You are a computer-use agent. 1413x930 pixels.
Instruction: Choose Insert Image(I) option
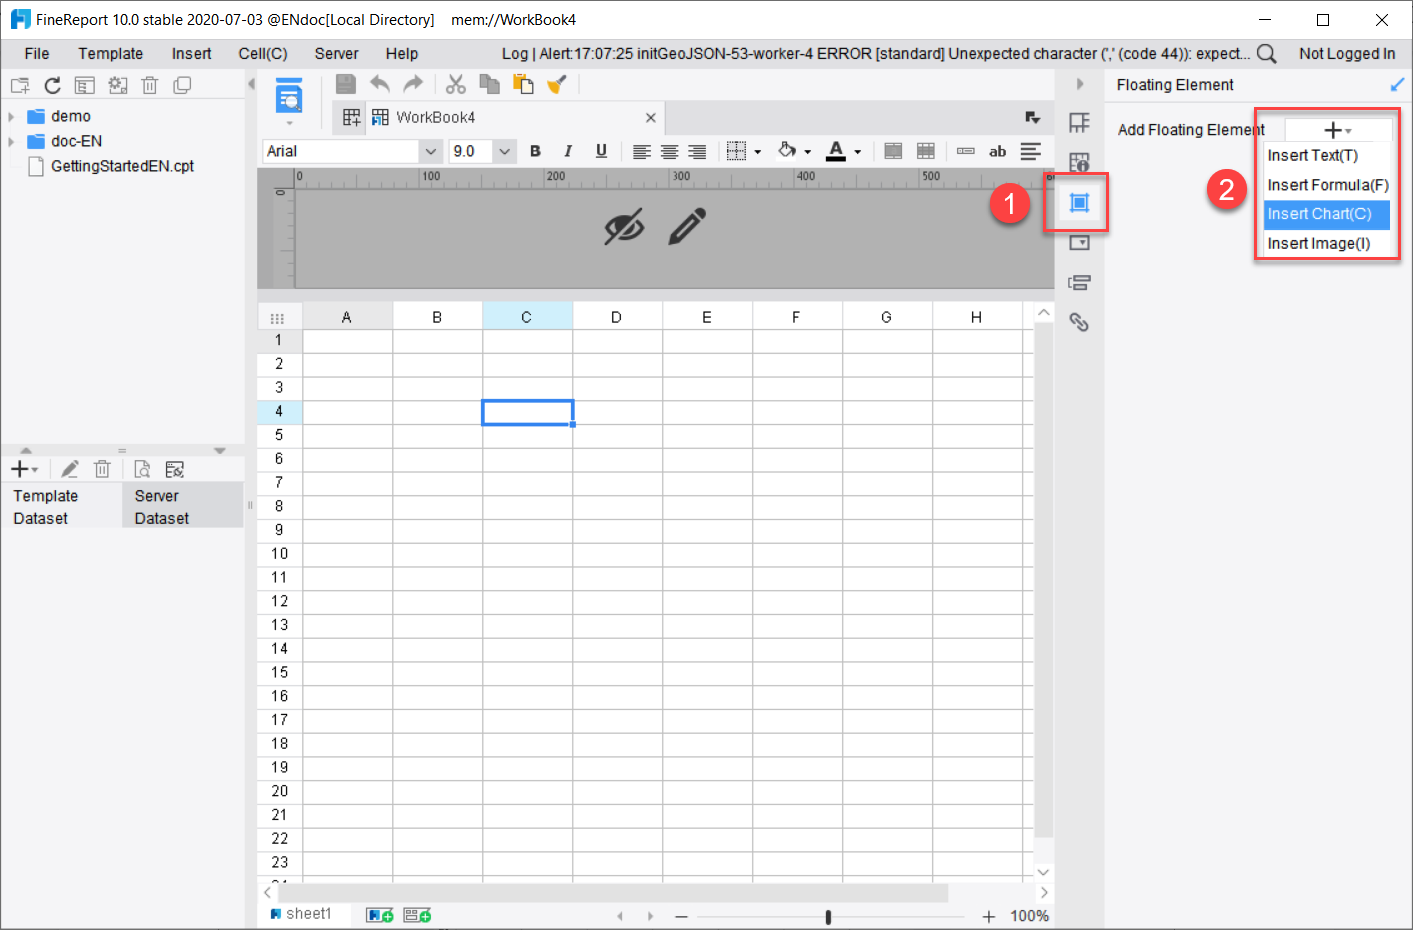(x=1327, y=244)
